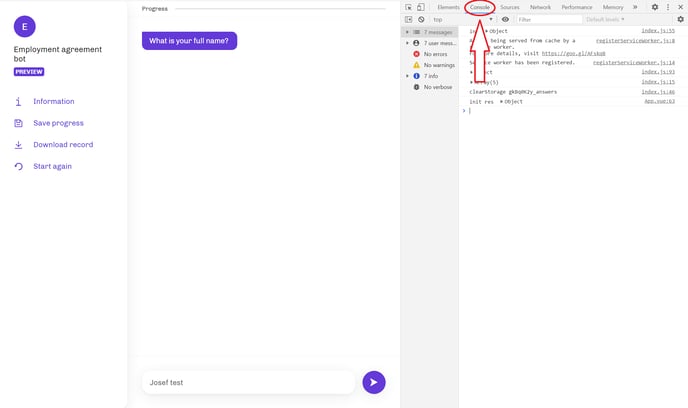Switch to the Sources tab
Image resolution: width=688 pixels, height=408 pixels.
[510, 7]
